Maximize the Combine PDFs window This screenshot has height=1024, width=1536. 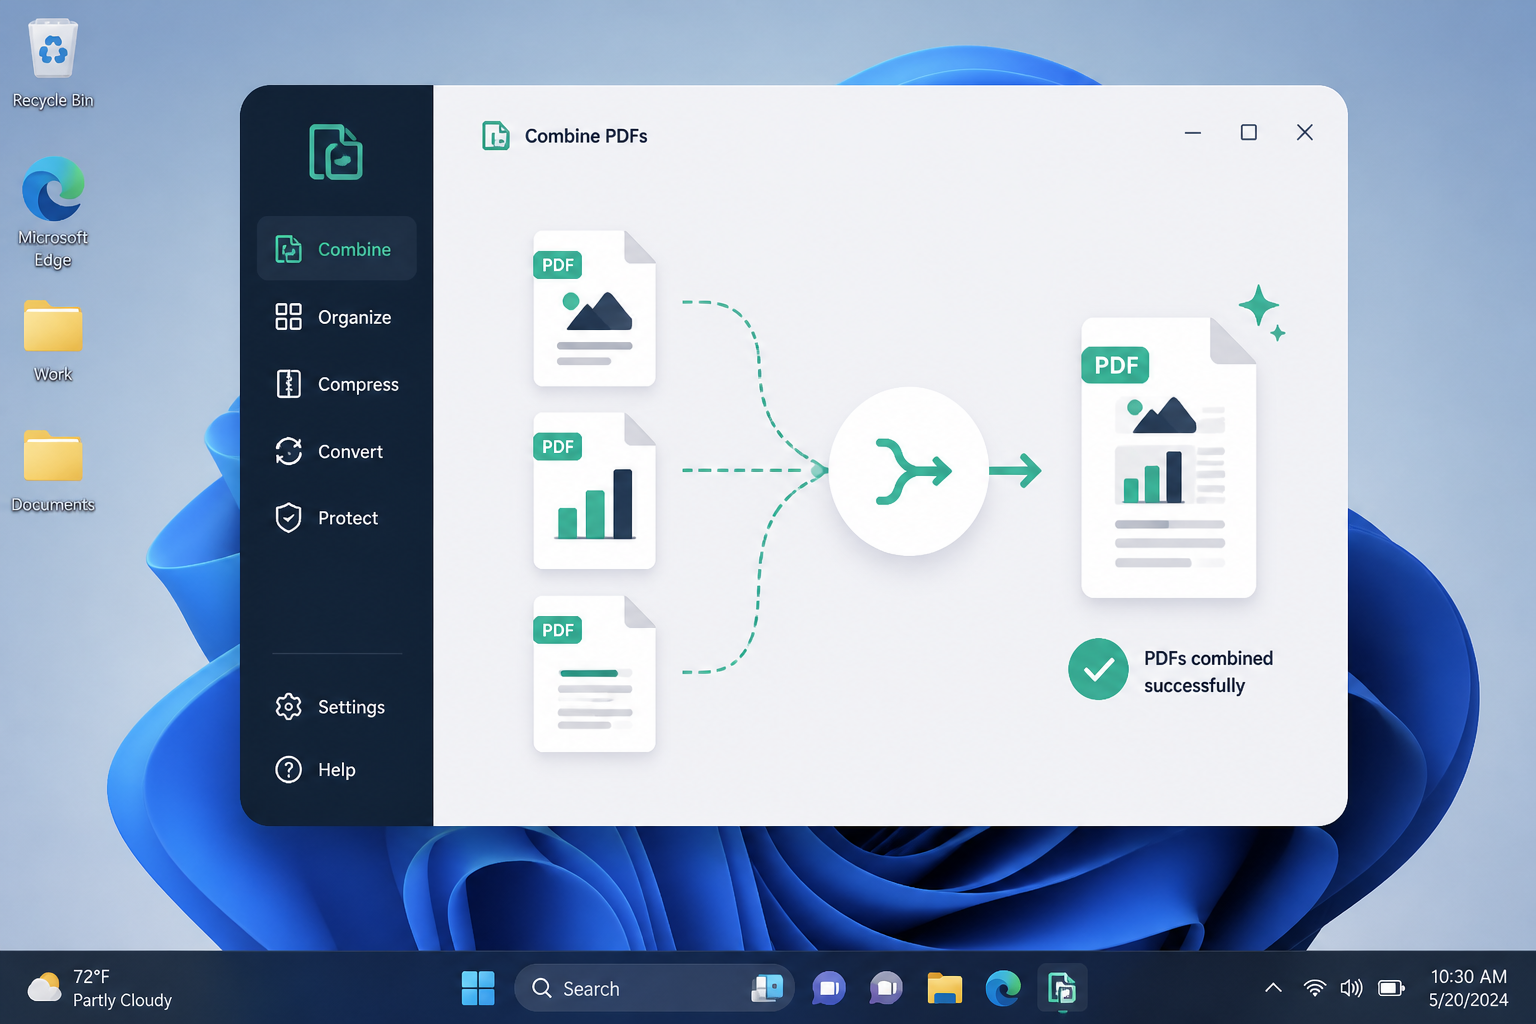(1249, 132)
